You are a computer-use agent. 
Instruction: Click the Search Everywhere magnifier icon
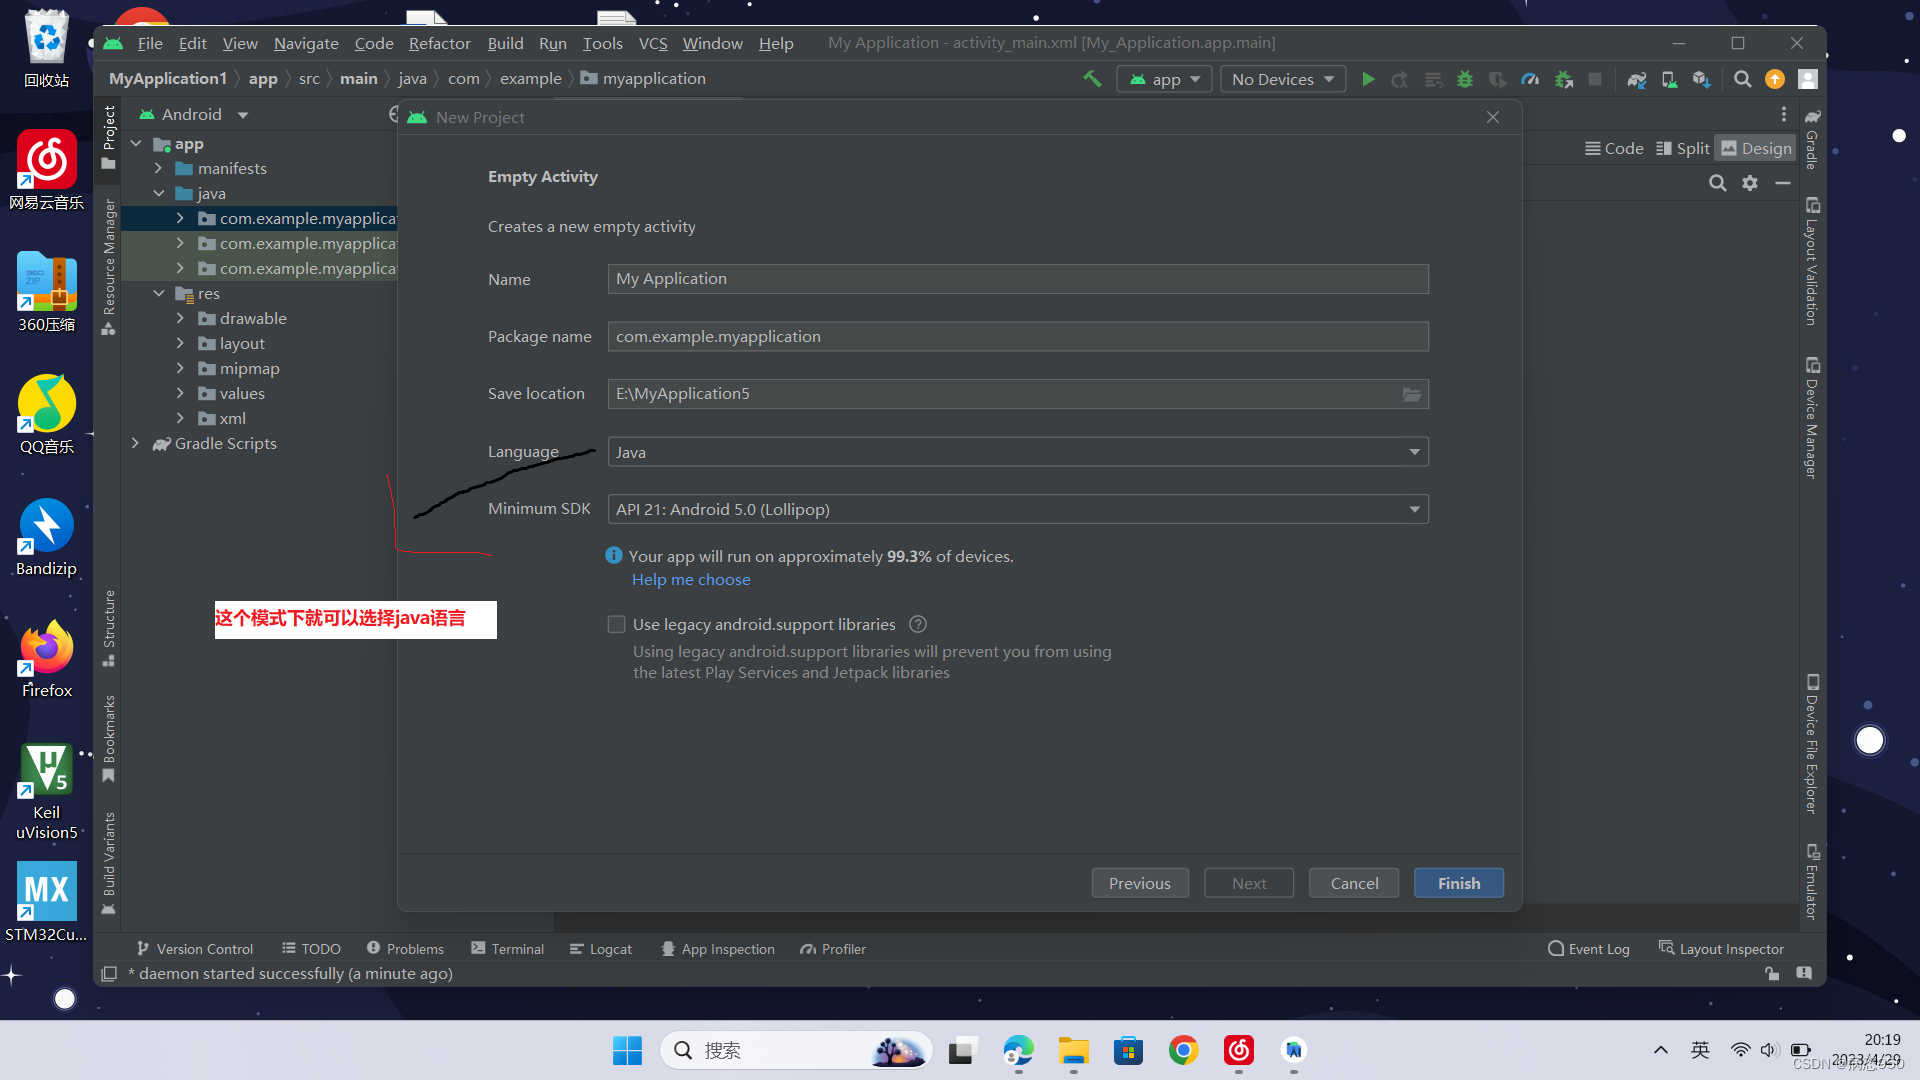(1742, 79)
